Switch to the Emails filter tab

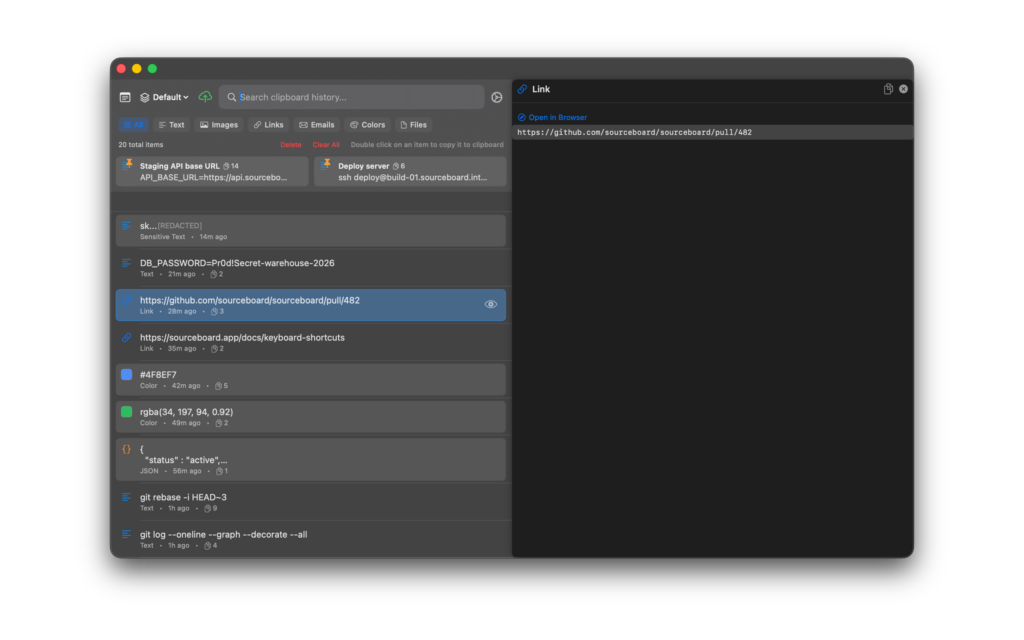click(317, 125)
